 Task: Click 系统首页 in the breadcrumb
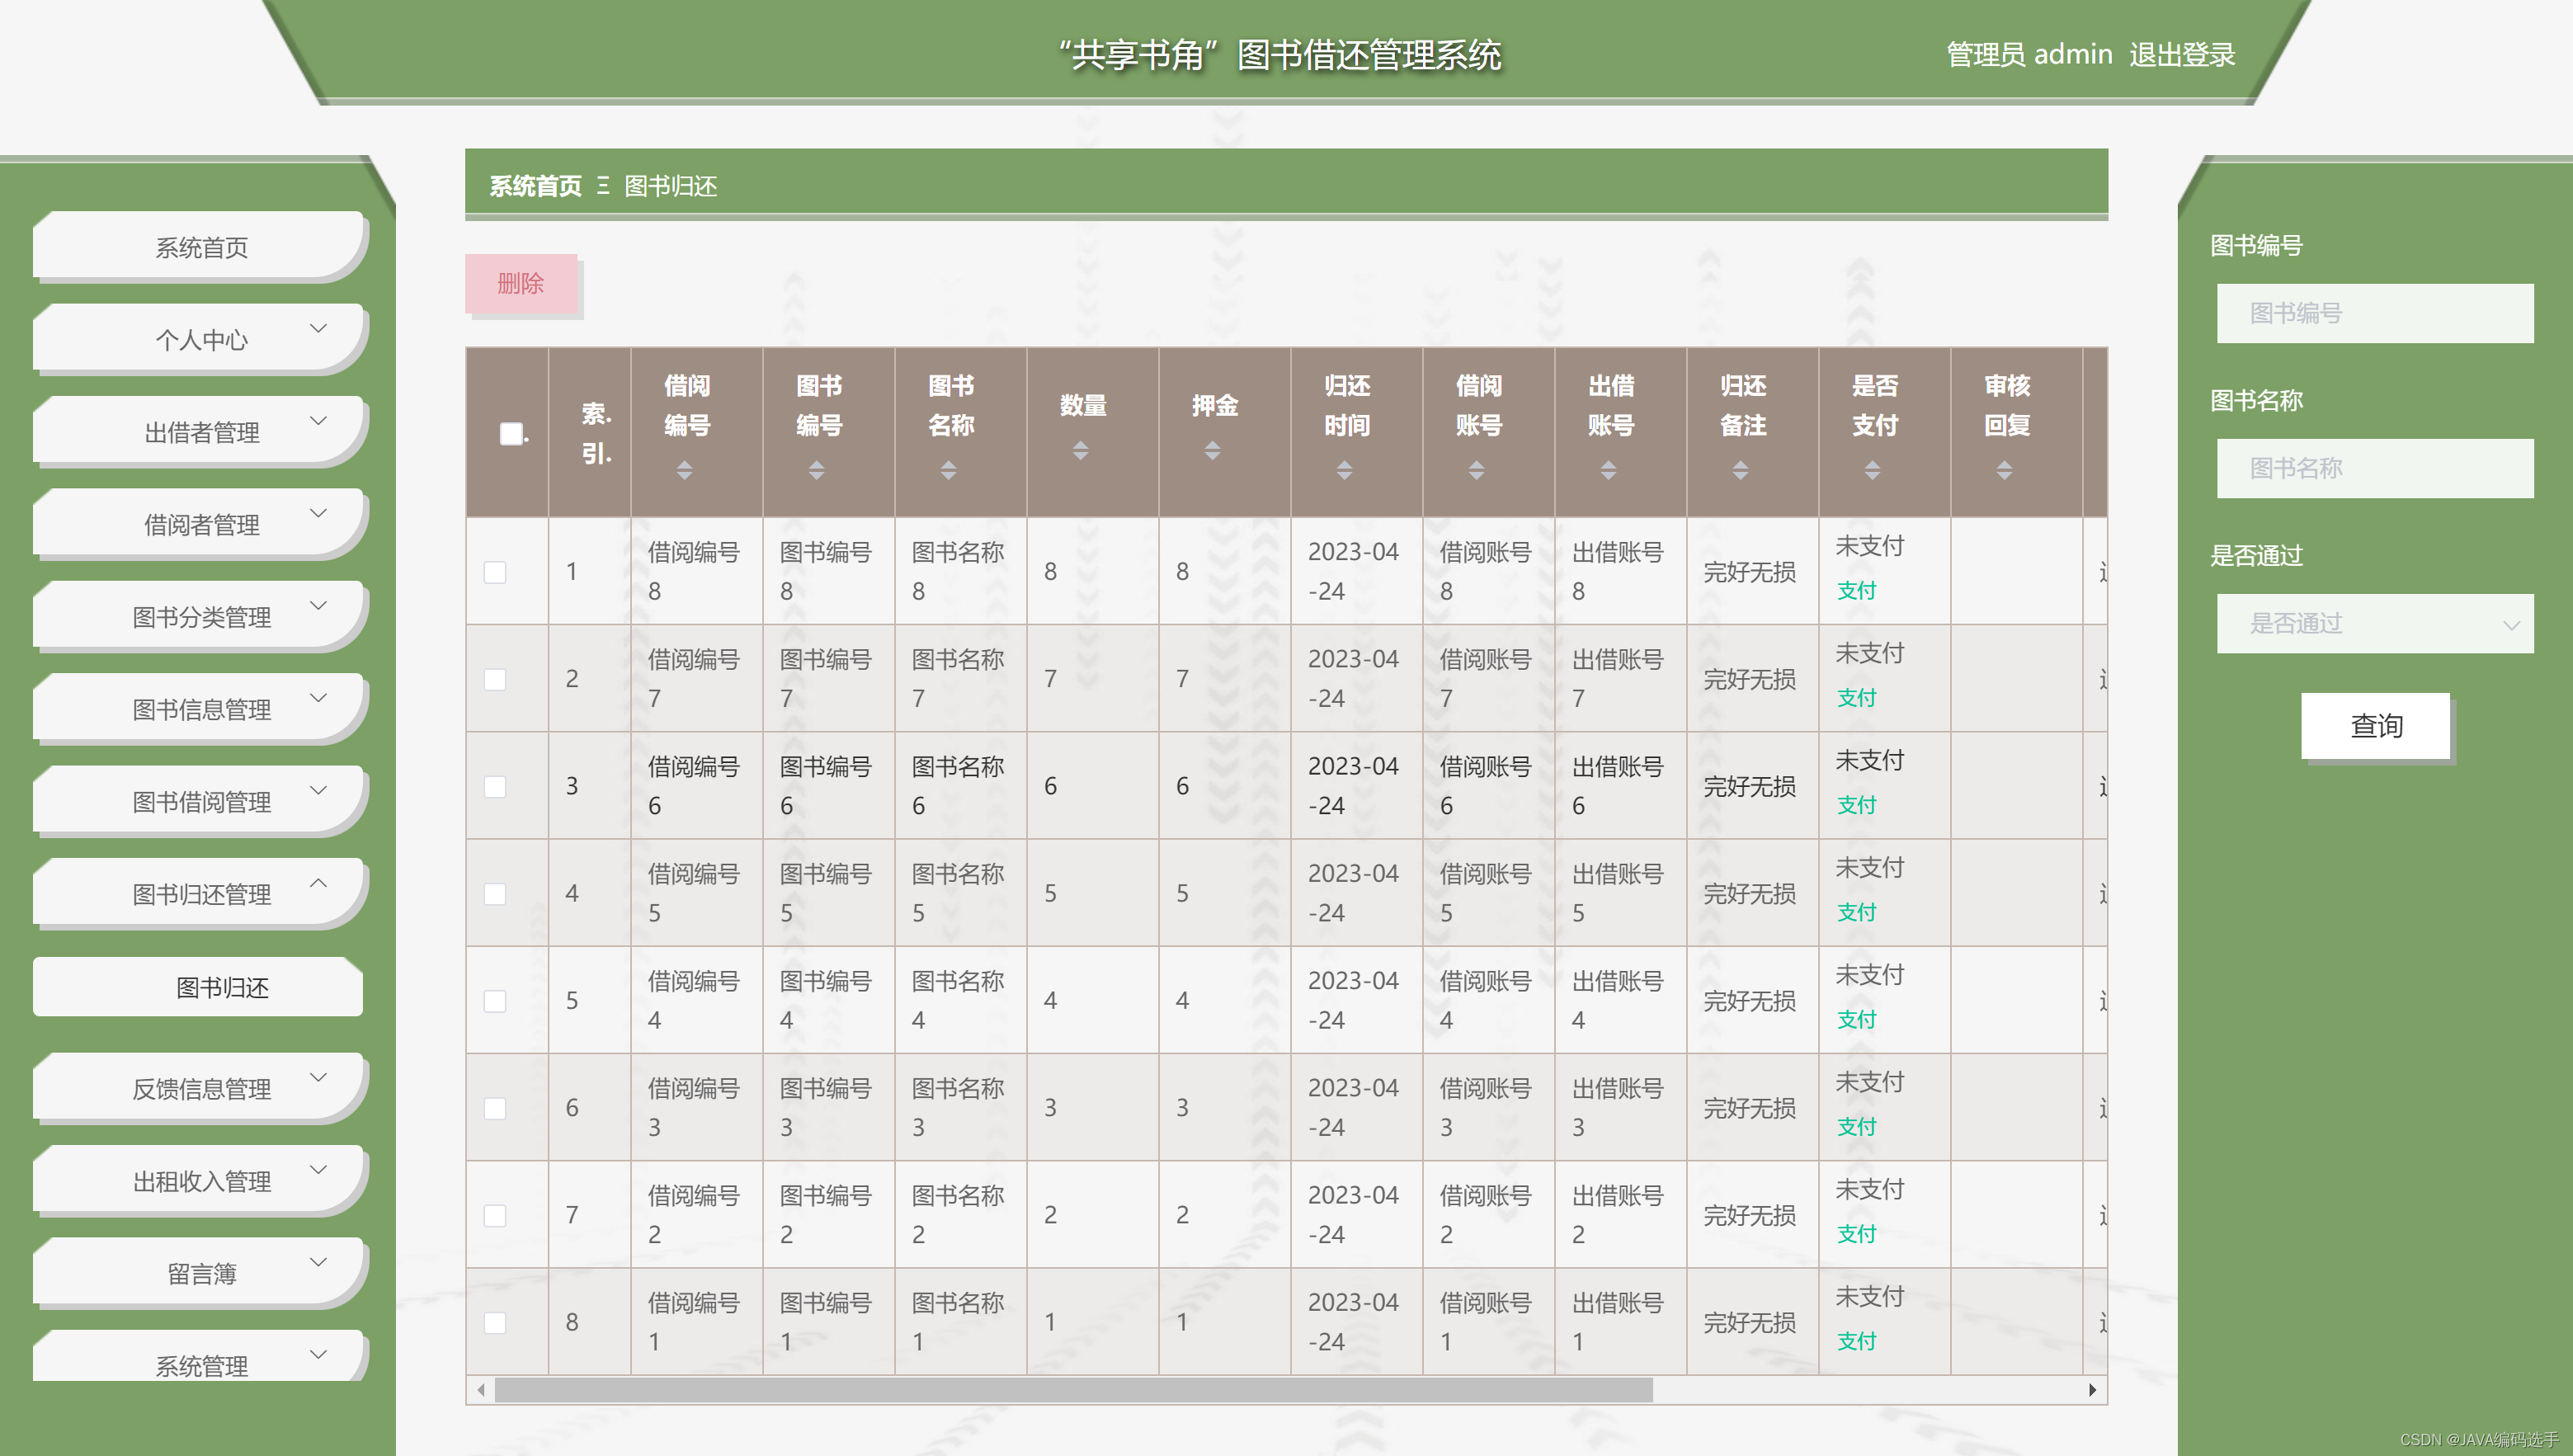click(x=535, y=186)
